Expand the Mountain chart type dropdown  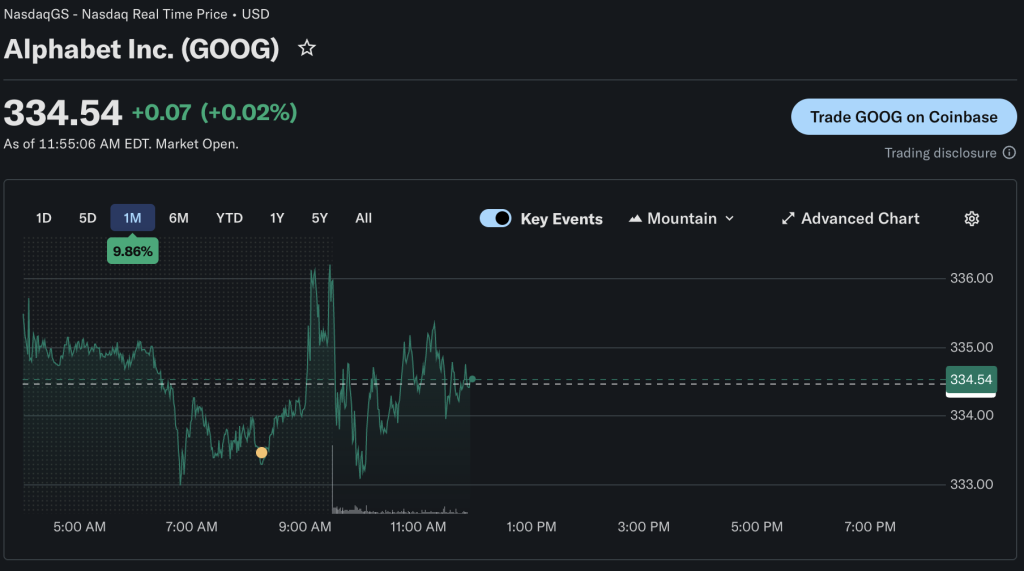pos(681,219)
